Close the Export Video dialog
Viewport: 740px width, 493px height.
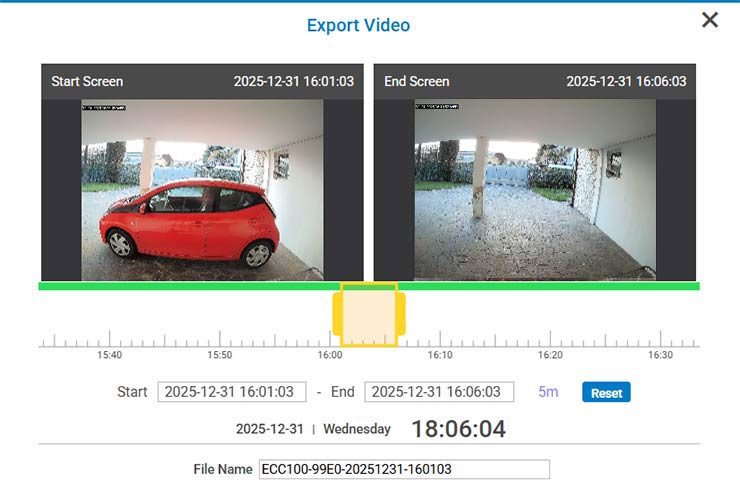[709, 20]
